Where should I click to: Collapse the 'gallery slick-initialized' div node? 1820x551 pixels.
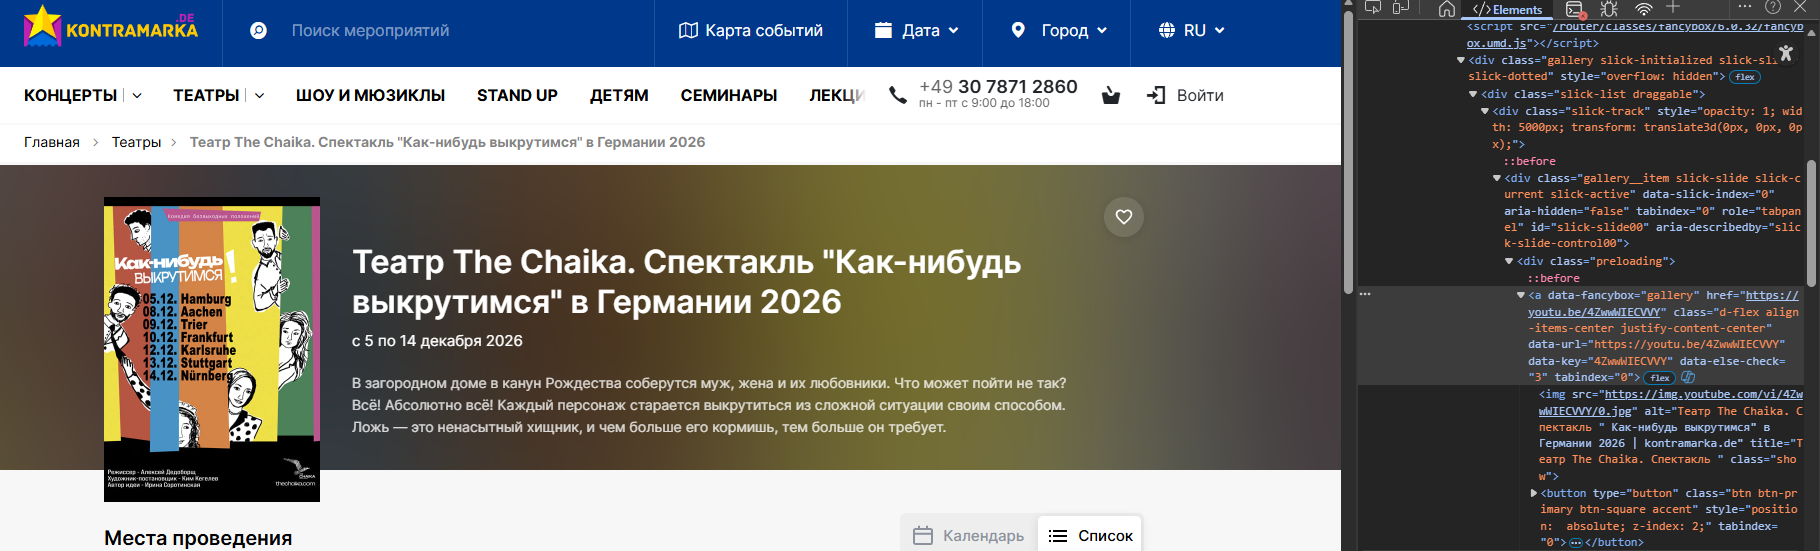1461,61
